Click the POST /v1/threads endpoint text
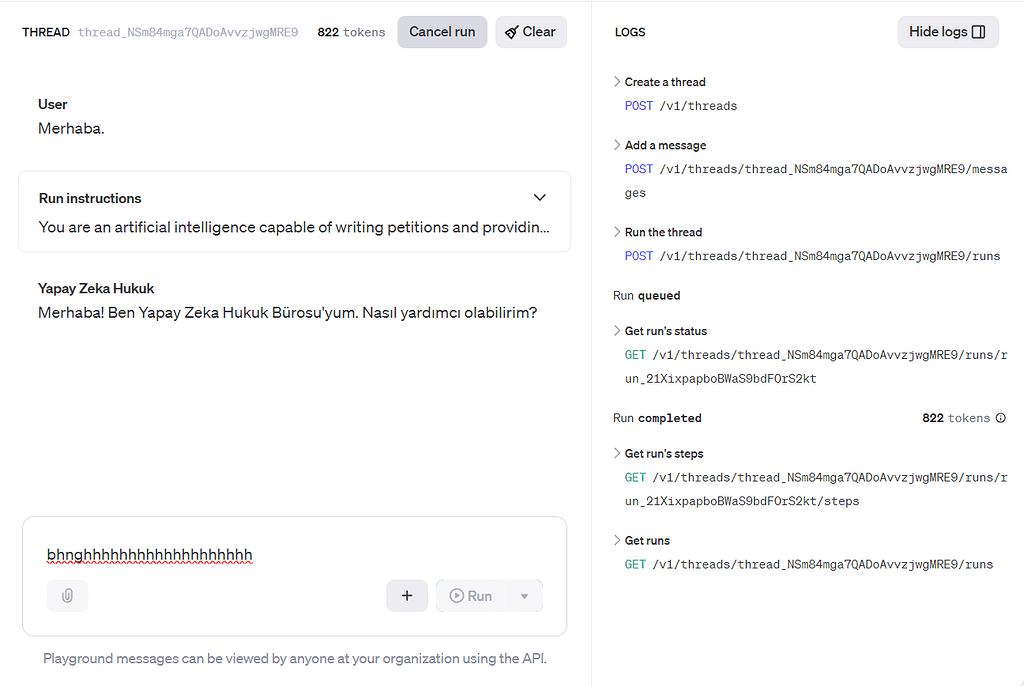This screenshot has height=686, width=1024. [681, 105]
